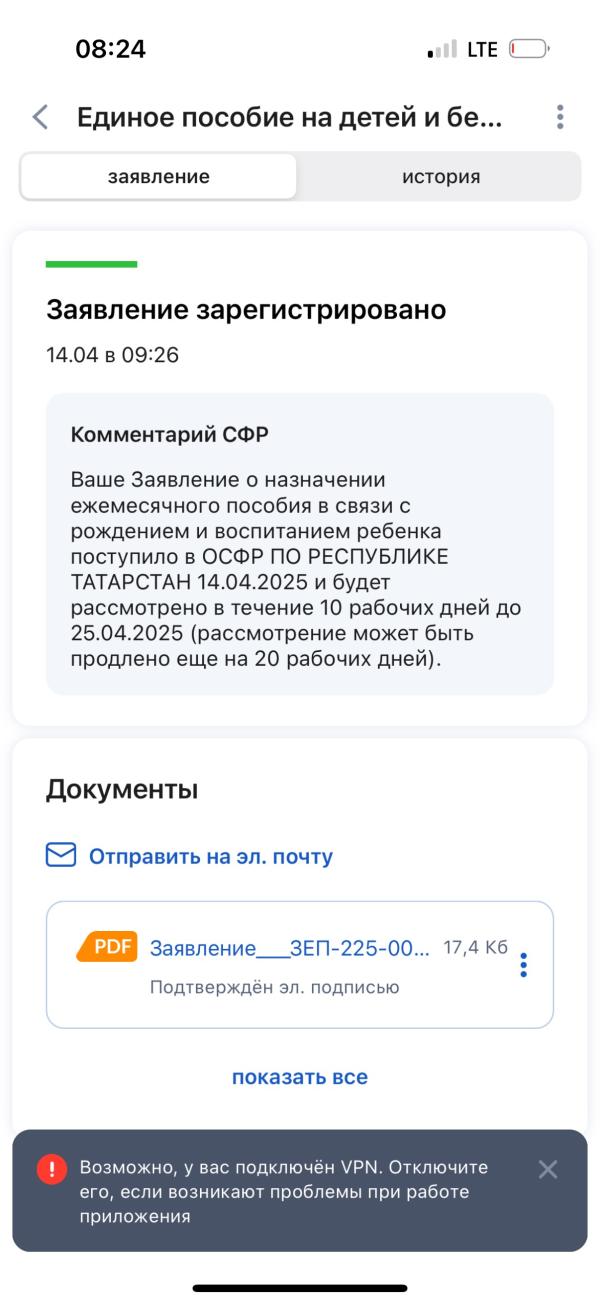Open the Заявление ЗЕП-225 PDF file
Viewport: 600px width, 1303px height.
pyautogui.click(x=289, y=949)
